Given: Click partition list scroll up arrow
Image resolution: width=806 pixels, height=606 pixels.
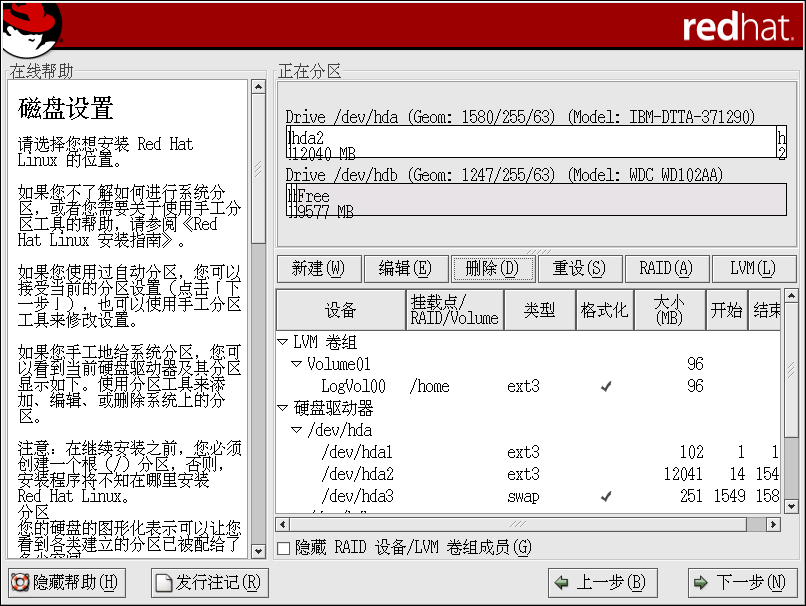Looking at the screenshot, I should coord(792,296).
